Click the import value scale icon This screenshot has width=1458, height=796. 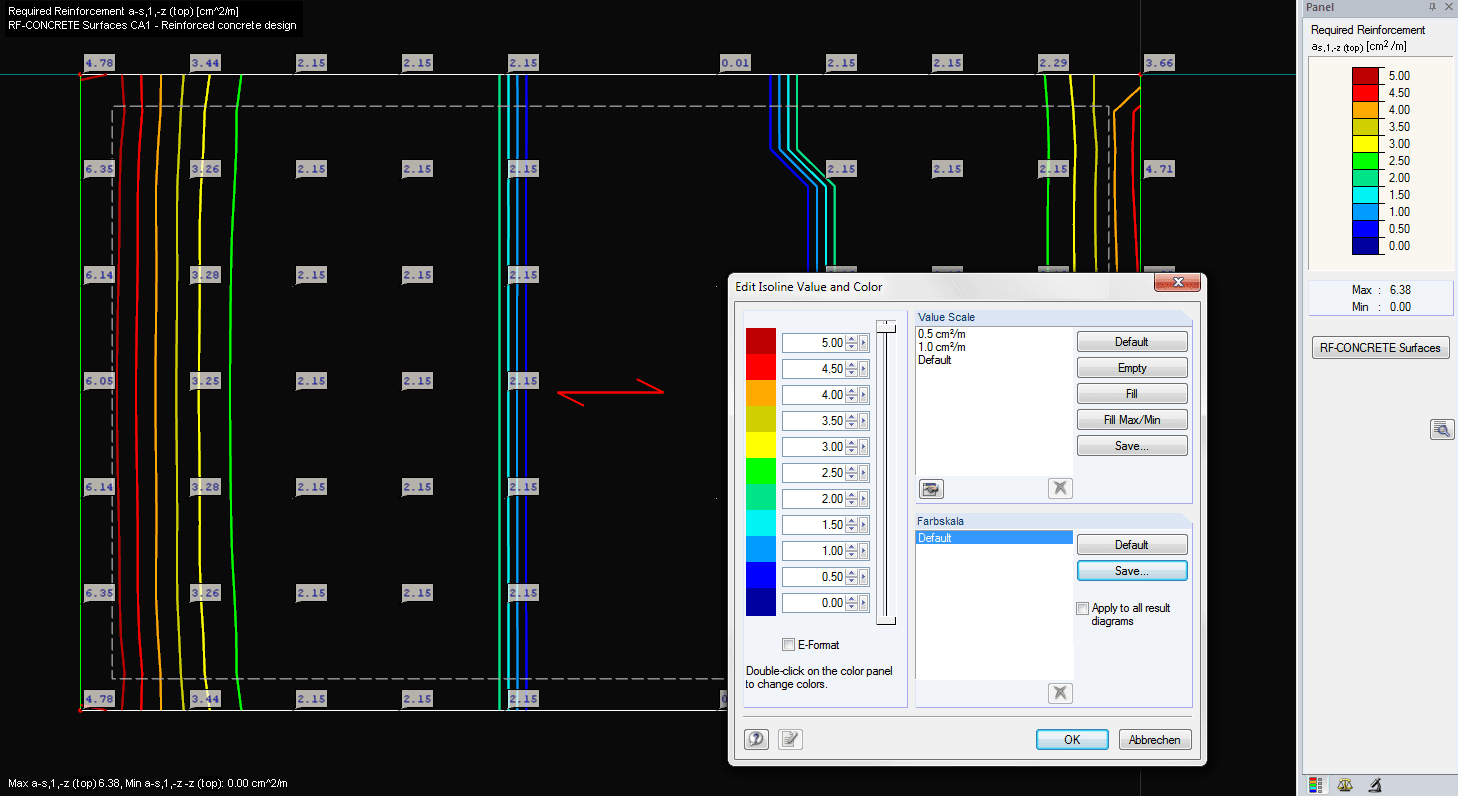click(x=931, y=489)
